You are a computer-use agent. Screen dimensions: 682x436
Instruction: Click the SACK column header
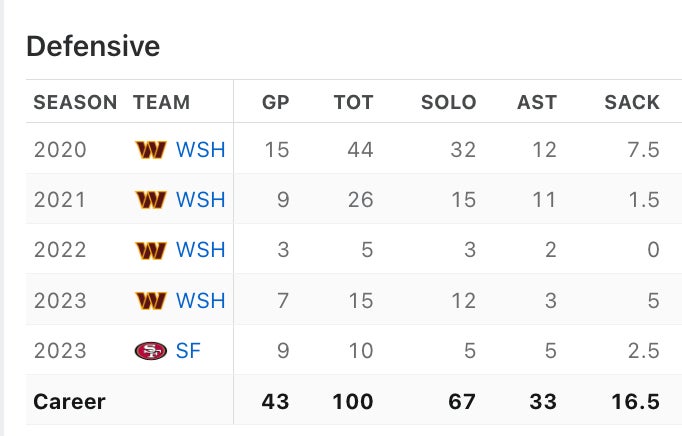click(x=632, y=102)
